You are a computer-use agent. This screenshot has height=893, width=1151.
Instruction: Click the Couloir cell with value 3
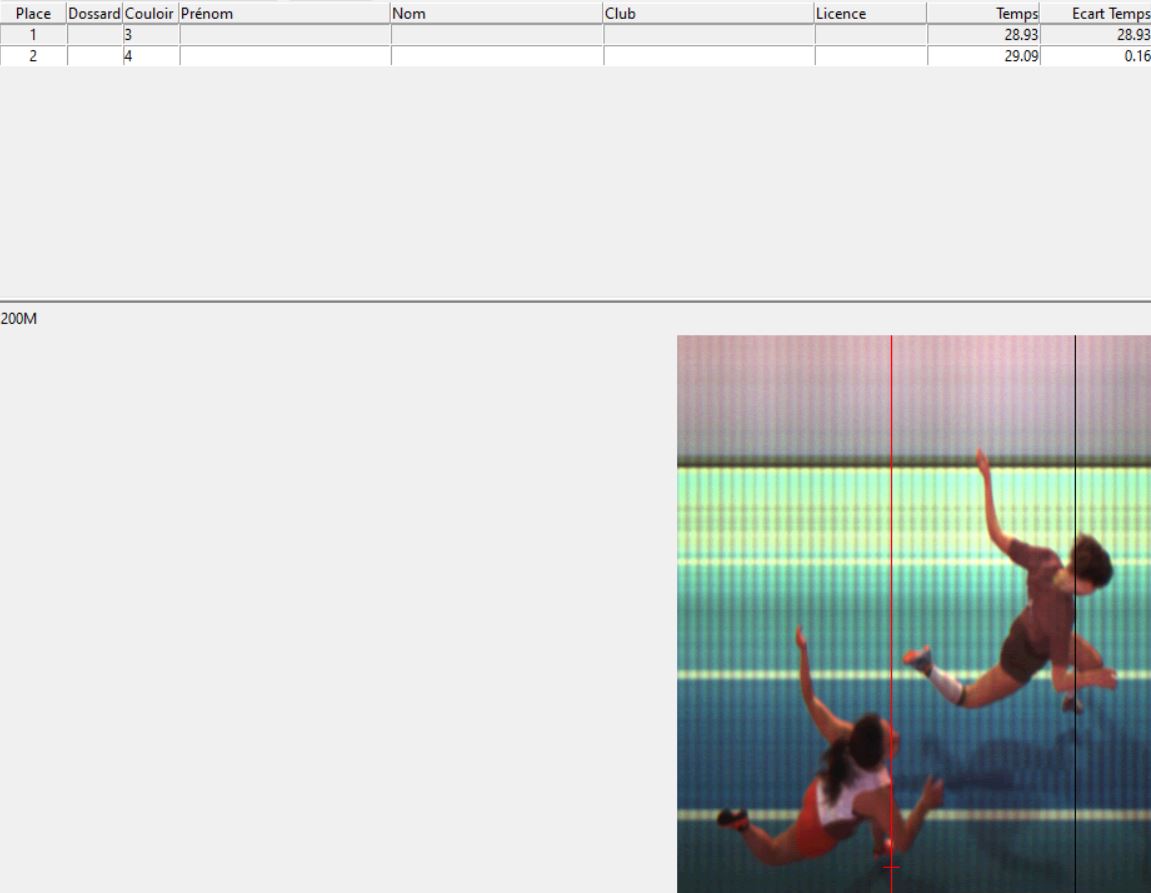click(151, 34)
